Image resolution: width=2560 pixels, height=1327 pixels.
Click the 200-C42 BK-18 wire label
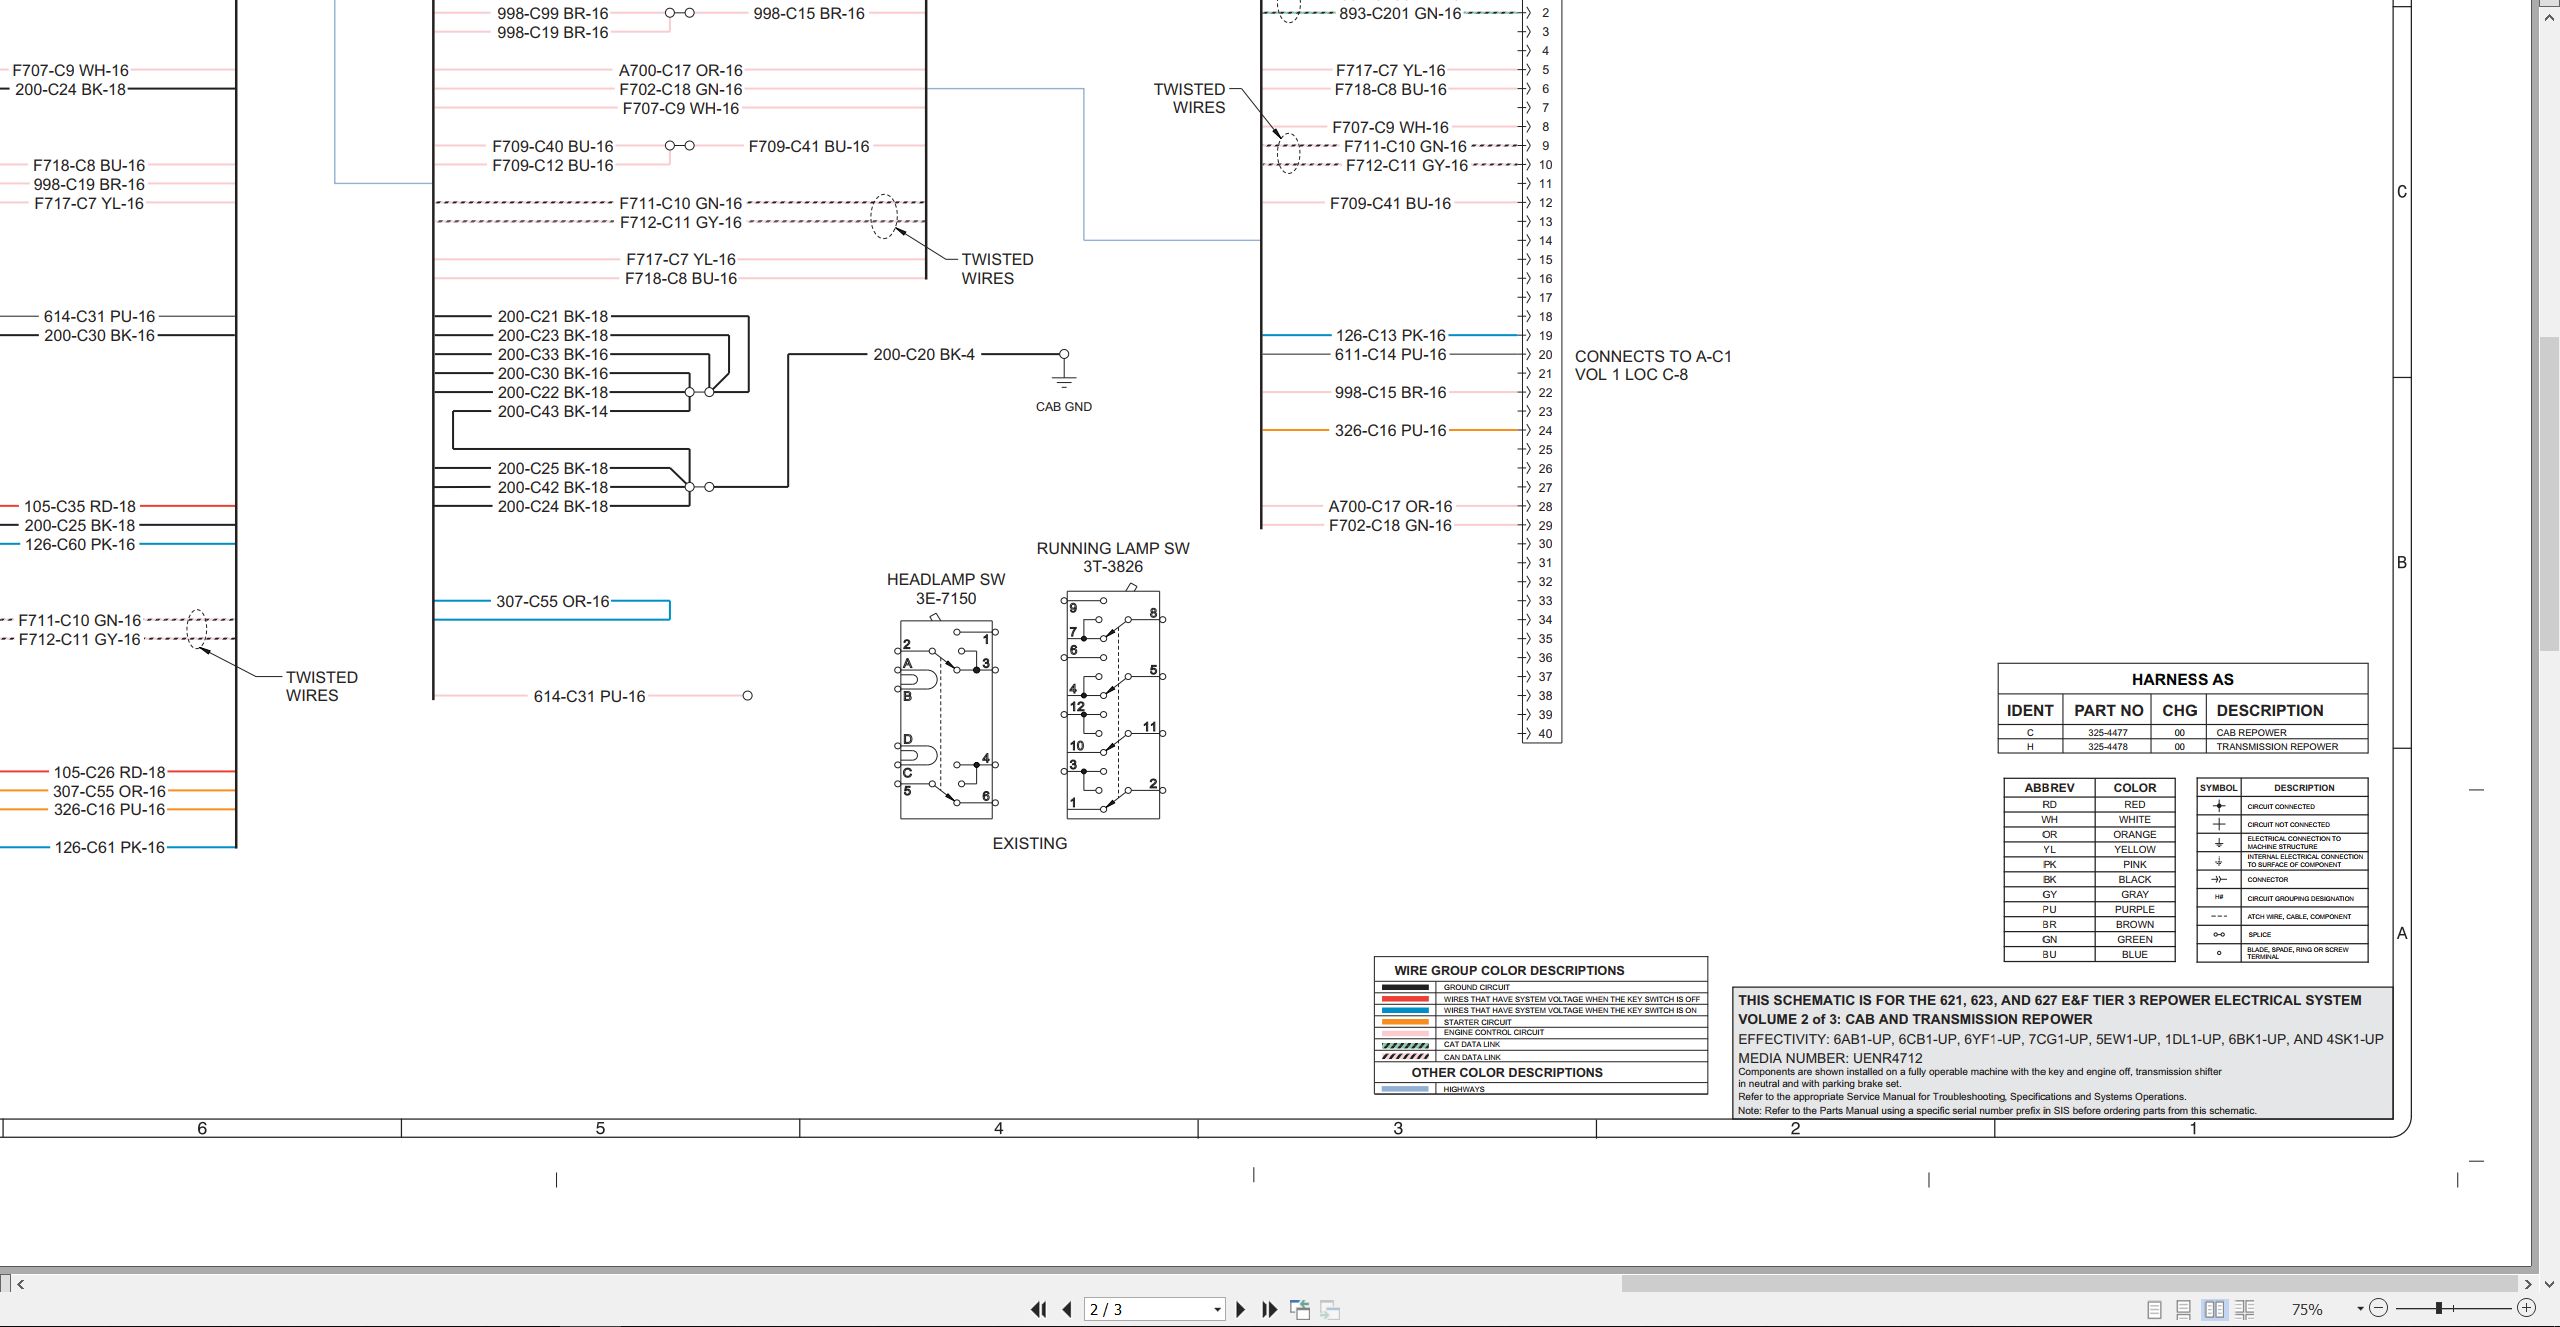(x=552, y=487)
